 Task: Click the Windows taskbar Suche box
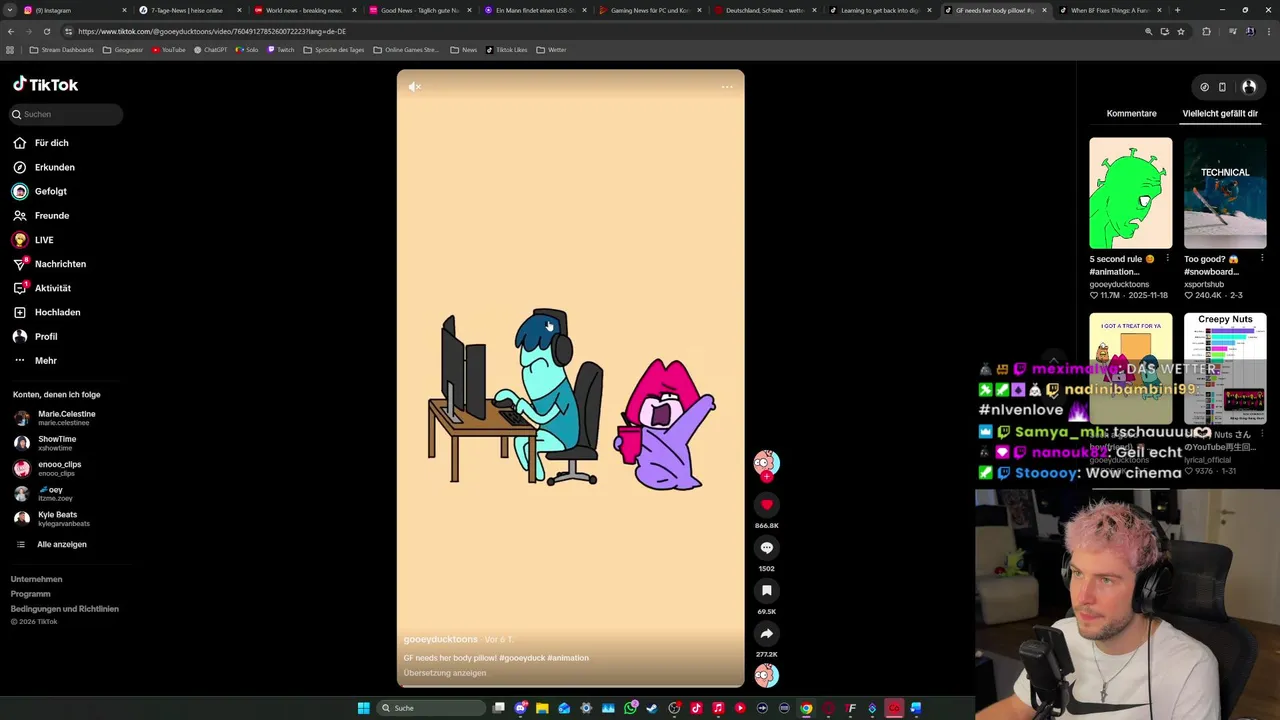pyautogui.click(x=432, y=708)
